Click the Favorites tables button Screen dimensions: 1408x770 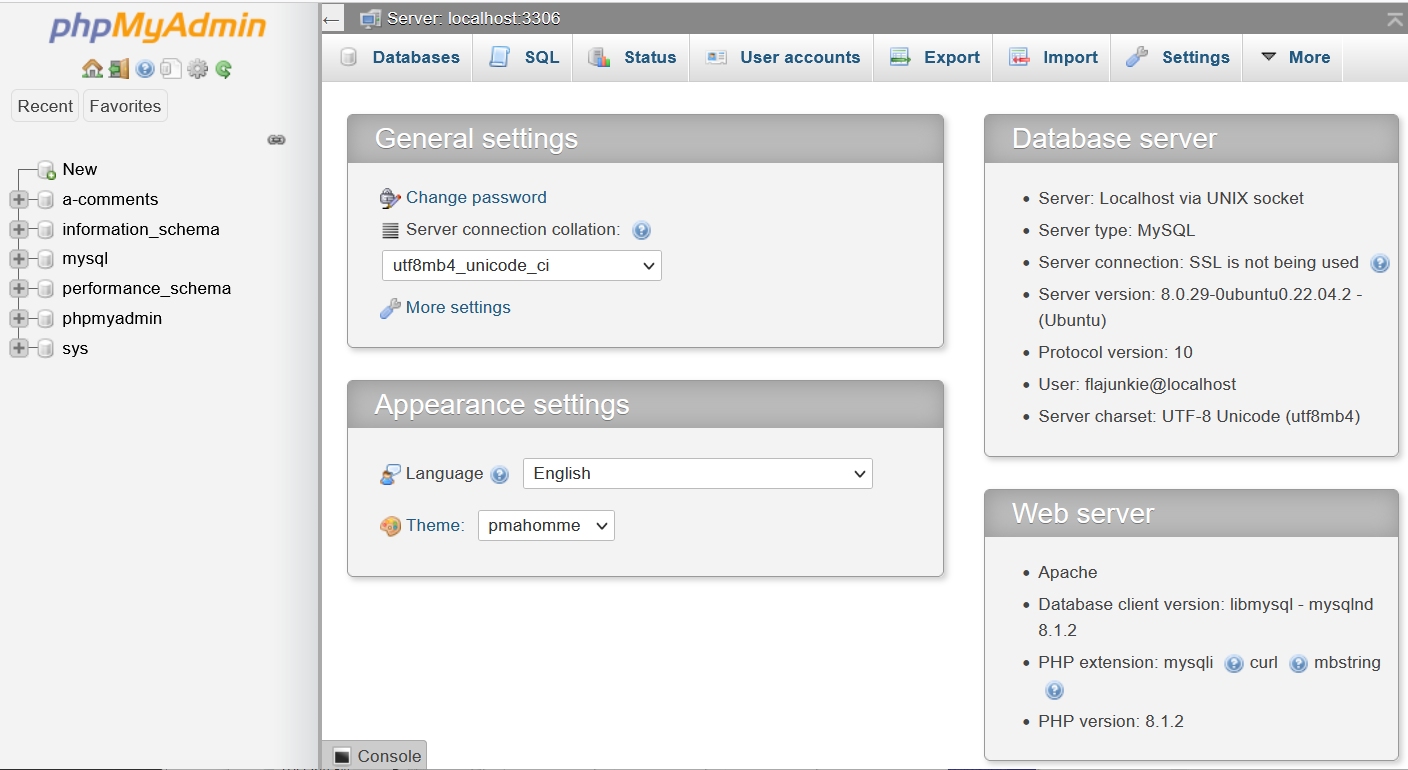(125, 106)
